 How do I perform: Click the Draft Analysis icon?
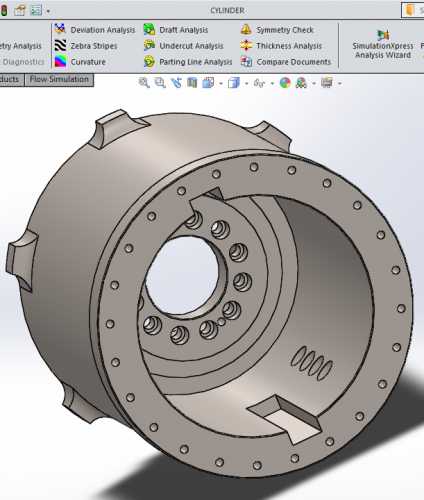click(x=149, y=29)
